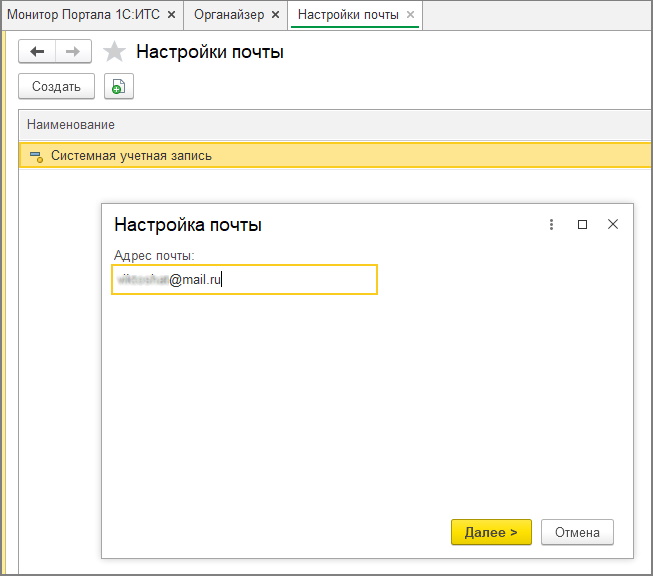Close the Органайзер tab

275,15
